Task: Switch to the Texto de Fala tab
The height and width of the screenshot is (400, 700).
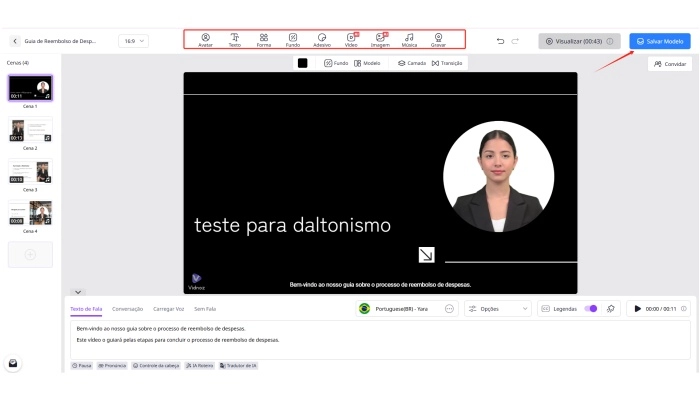Action: point(86,309)
